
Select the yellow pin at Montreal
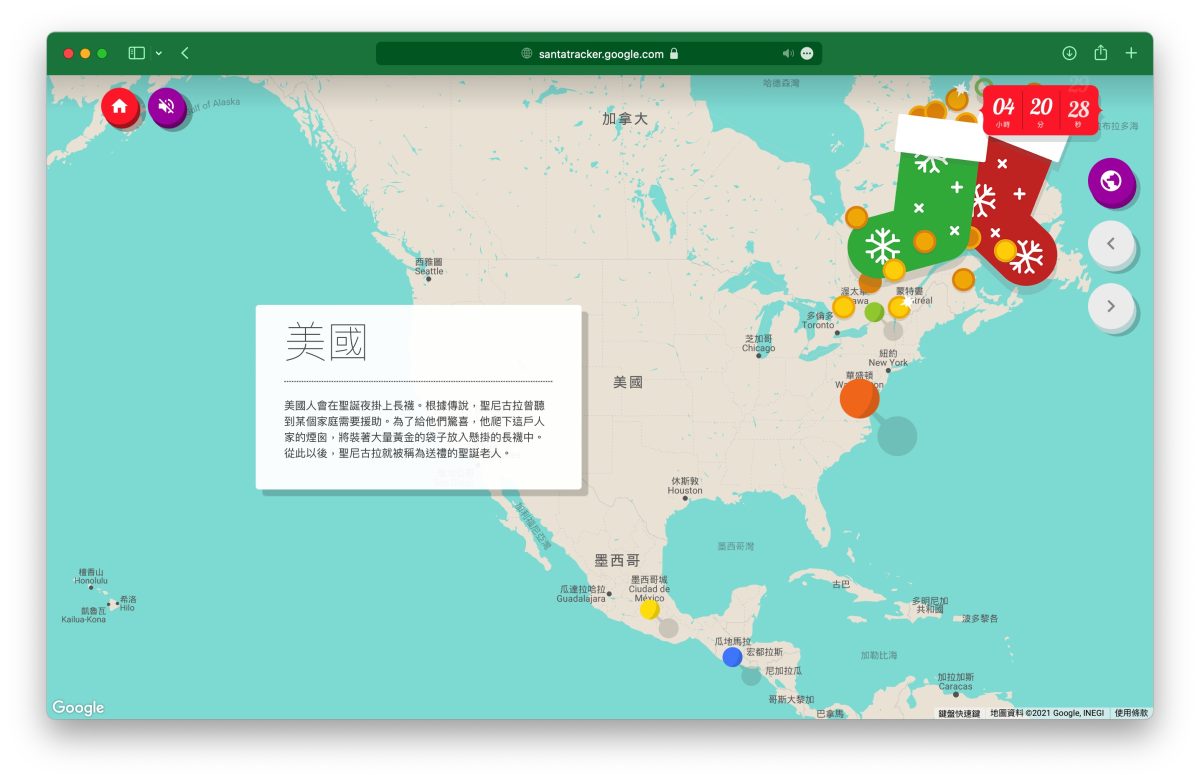point(899,307)
